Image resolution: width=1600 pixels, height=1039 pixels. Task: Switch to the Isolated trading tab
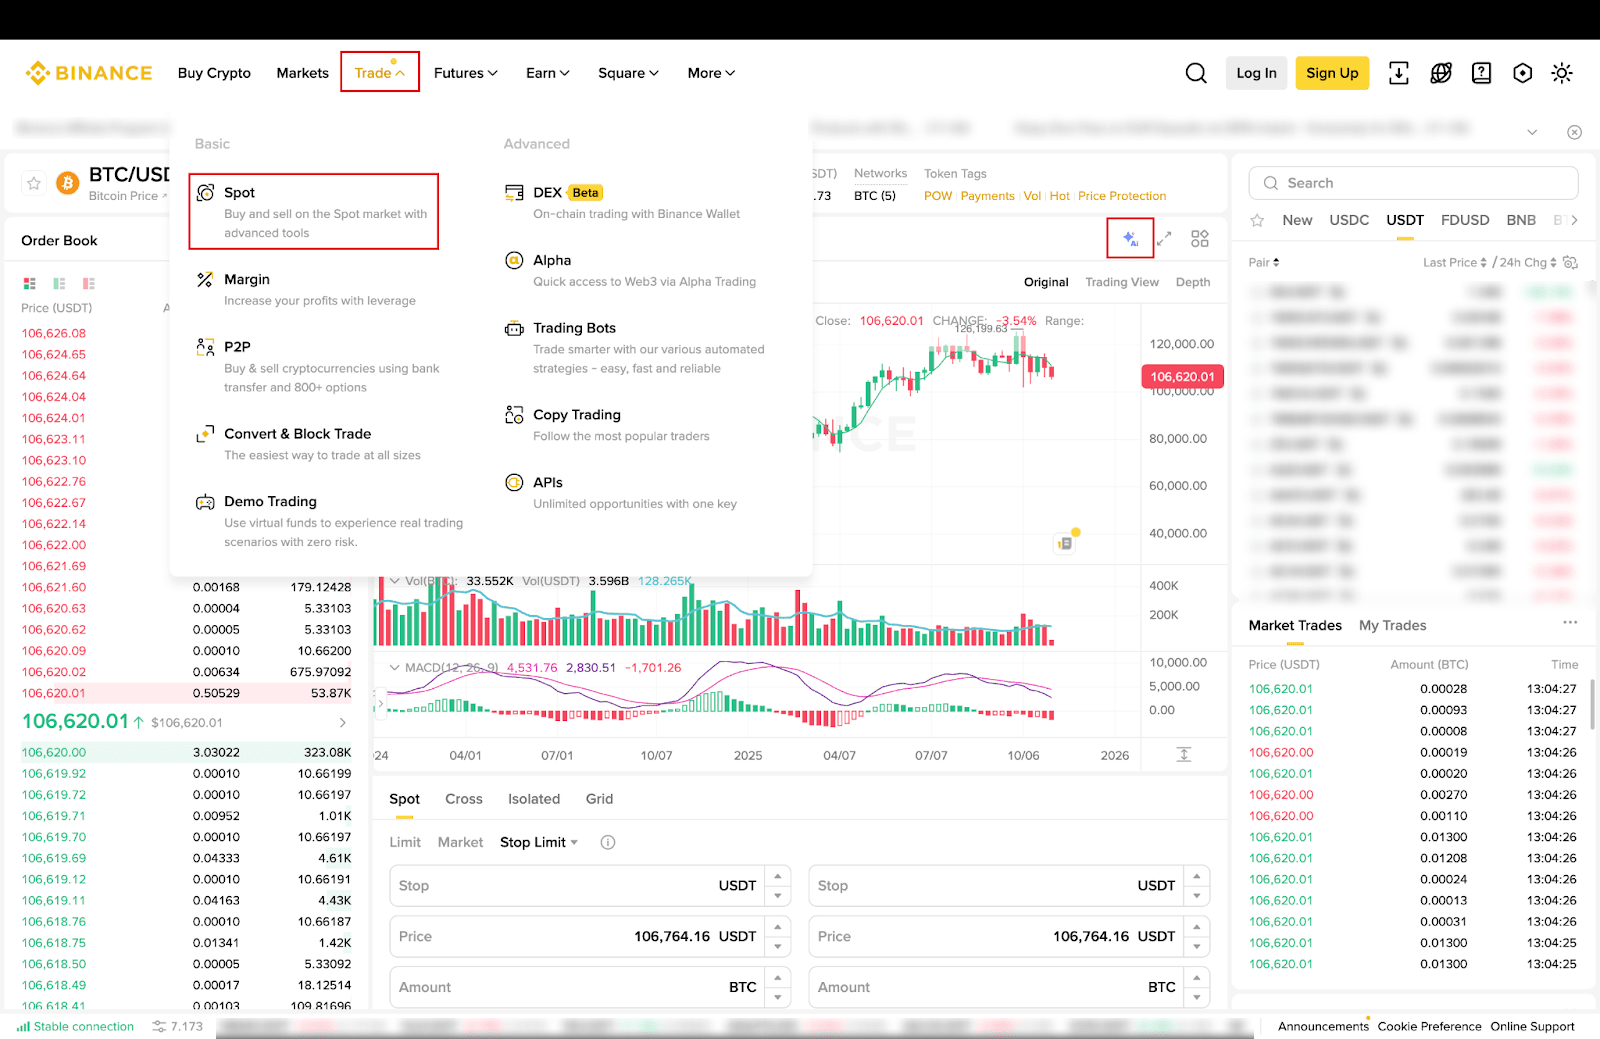pos(533,798)
